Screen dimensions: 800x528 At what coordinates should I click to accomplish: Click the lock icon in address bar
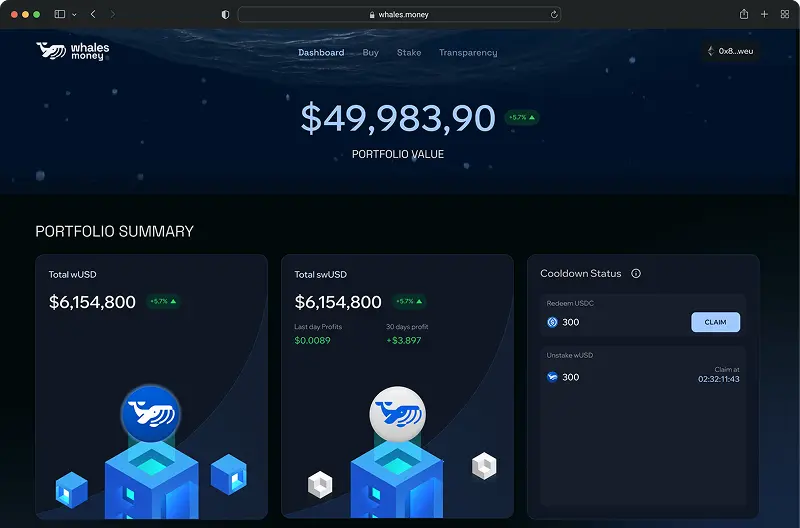pyautogui.click(x=372, y=15)
